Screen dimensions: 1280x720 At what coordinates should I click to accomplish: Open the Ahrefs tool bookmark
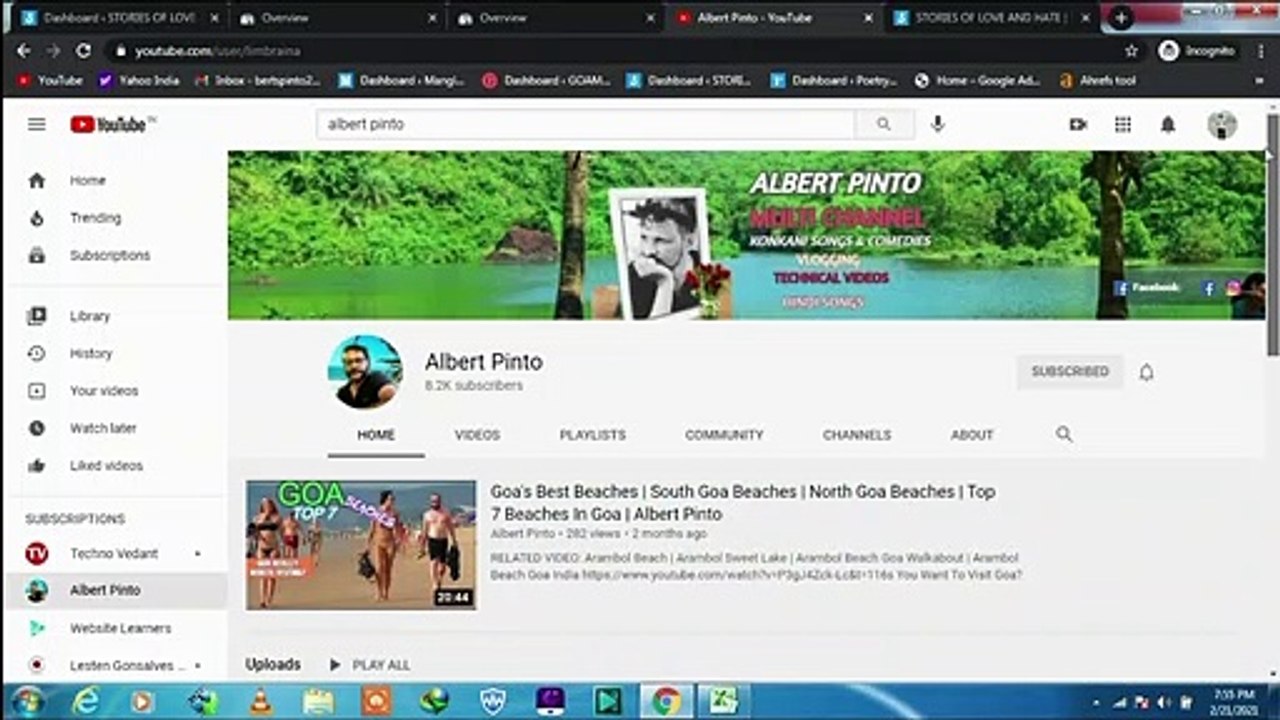1097,81
